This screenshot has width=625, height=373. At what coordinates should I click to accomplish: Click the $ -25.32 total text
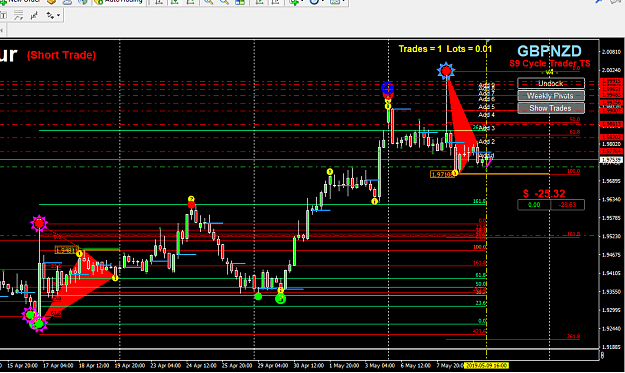(544, 194)
